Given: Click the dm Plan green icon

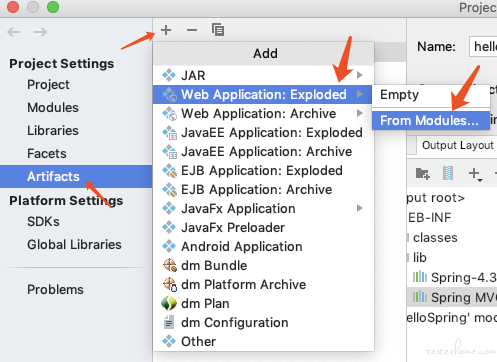Looking at the screenshot, I should [169, 303].
